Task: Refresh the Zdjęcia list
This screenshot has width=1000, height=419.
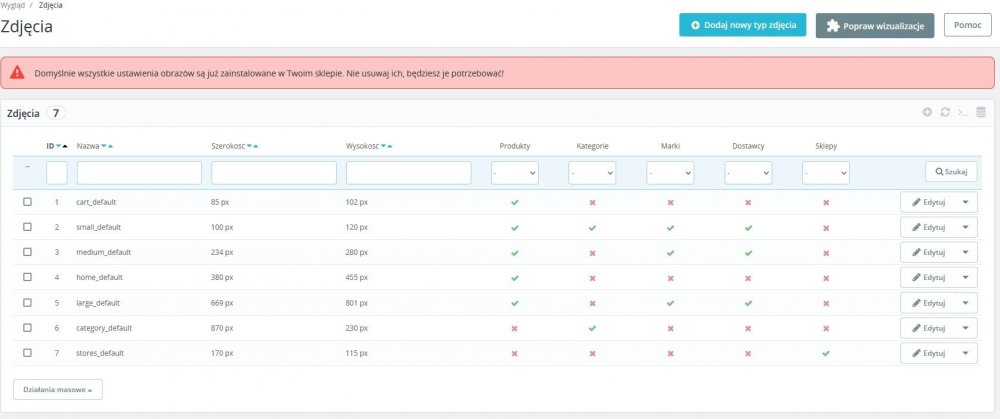Action: pos(944,112)
